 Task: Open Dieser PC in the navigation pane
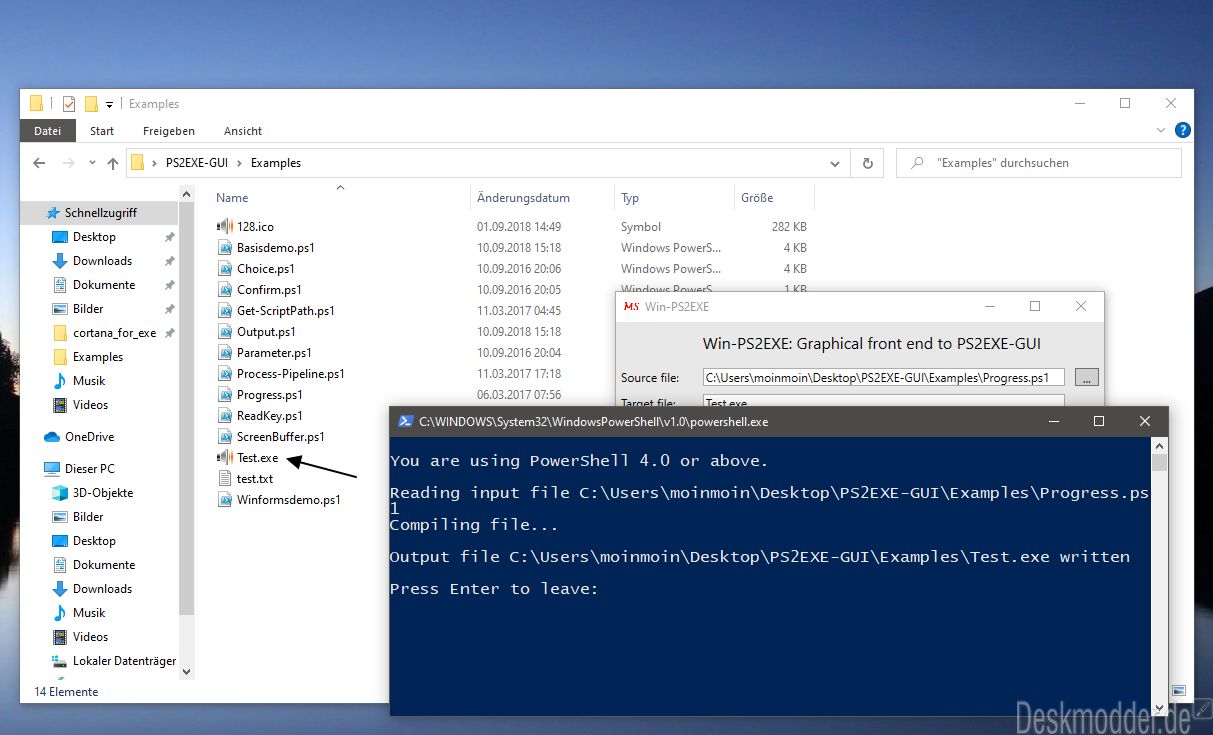tap(89, 469)
